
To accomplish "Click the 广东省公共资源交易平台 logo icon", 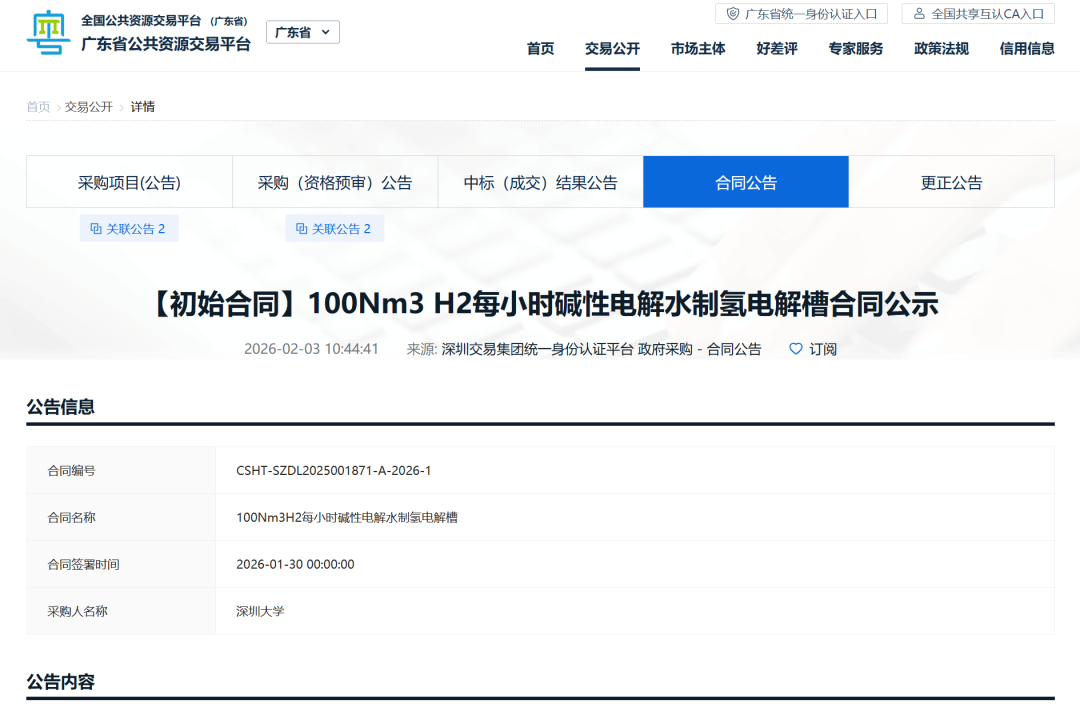I will point(47,34).
